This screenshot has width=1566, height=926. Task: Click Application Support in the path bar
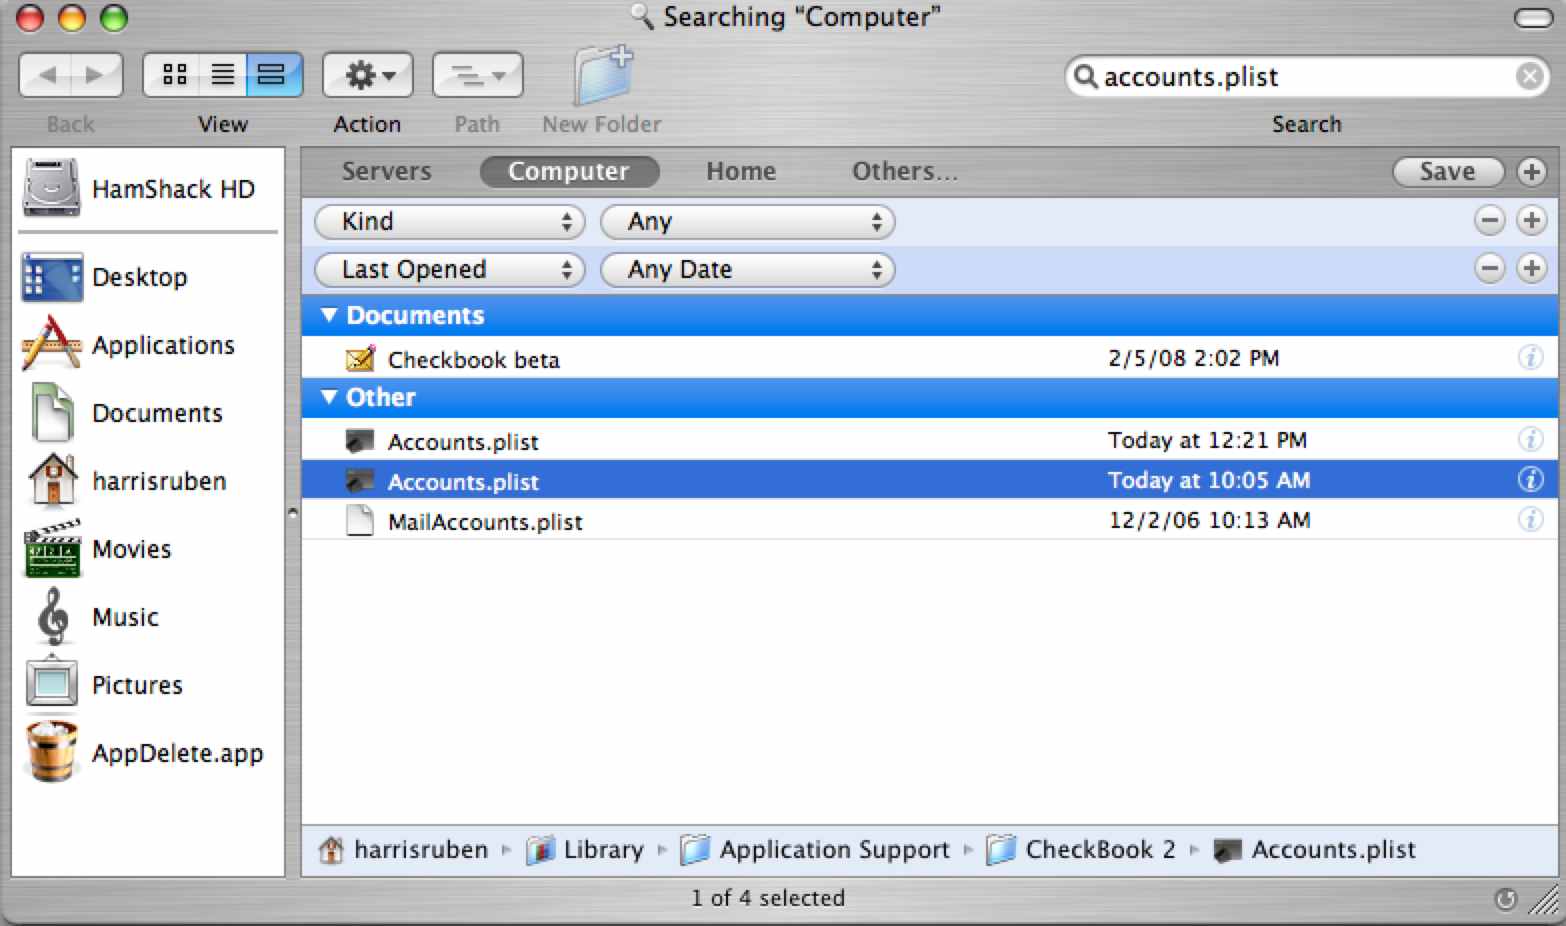[x=815, y=850]
